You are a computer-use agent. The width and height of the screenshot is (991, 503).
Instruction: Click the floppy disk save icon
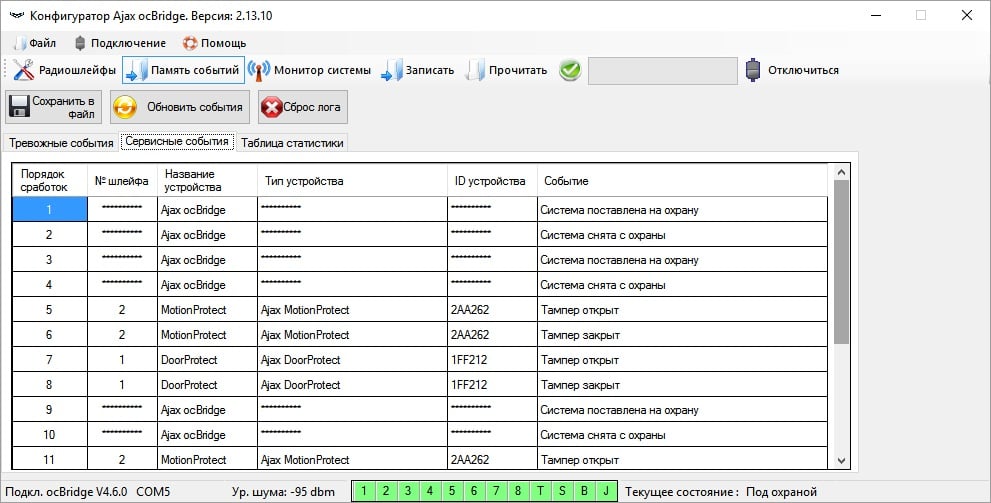pyautogui.click(x=19, y=107)
